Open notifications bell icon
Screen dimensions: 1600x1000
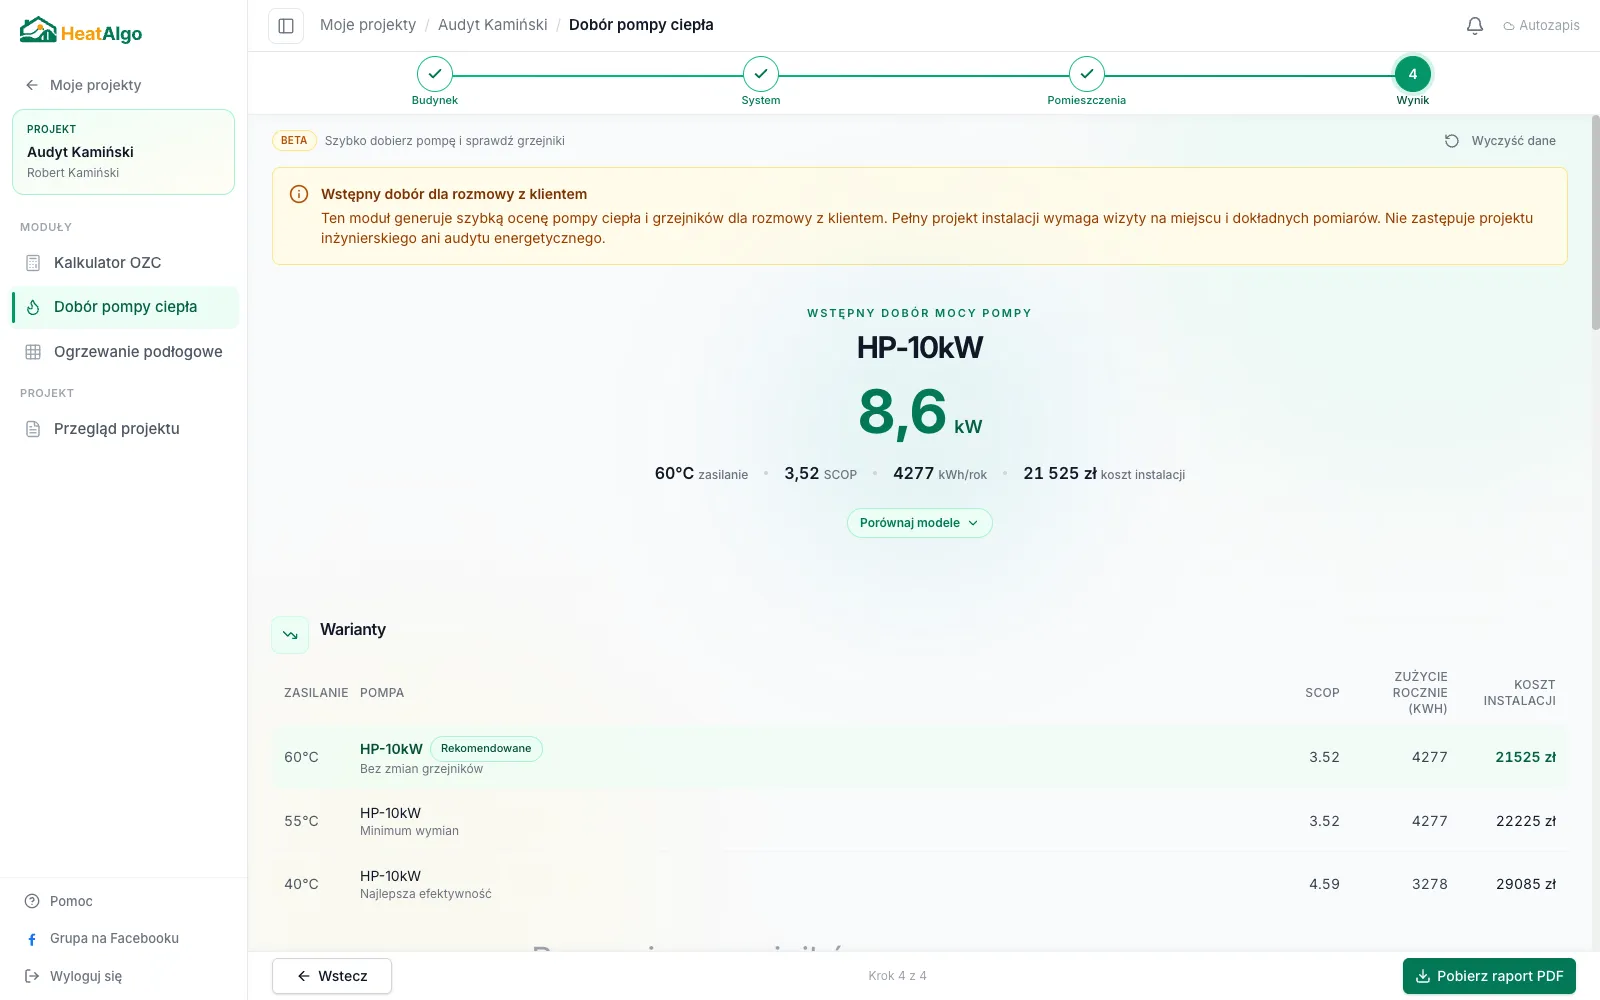pyautogui.click(x=1475, y=26)
